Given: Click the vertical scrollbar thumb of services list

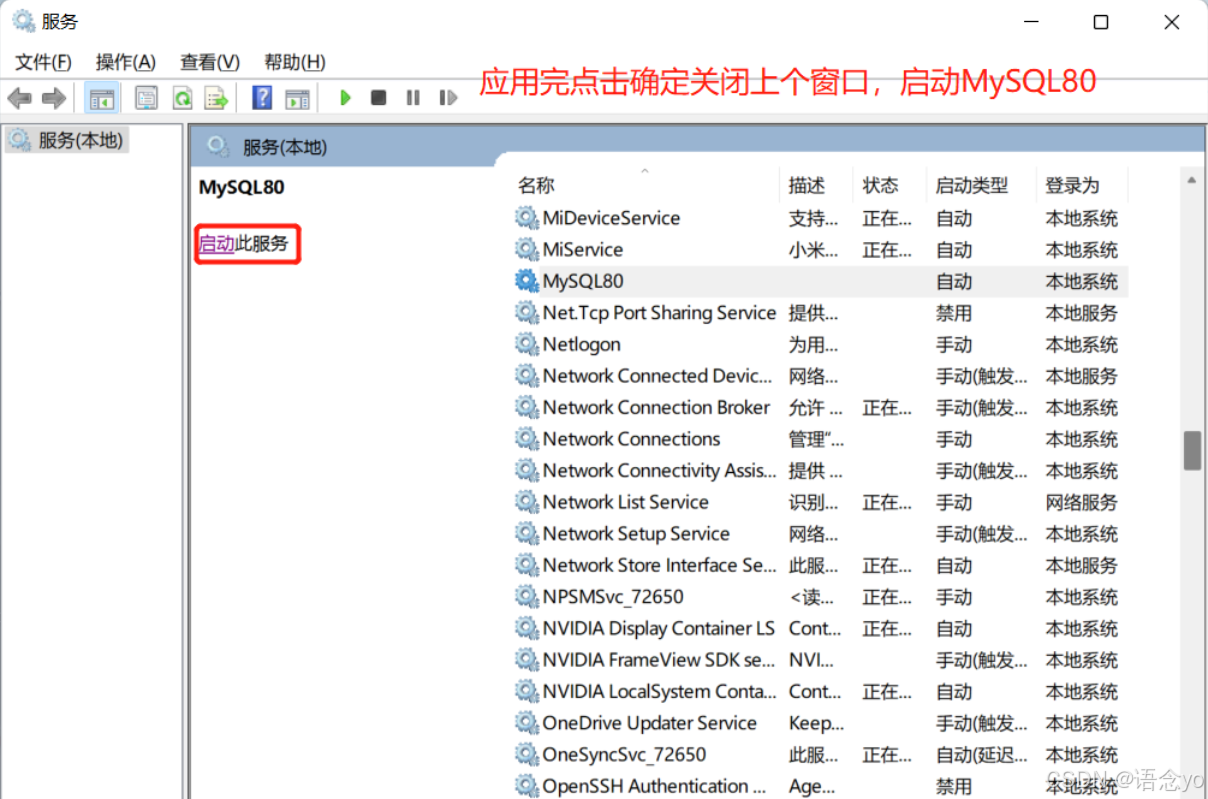Looking at the screenshot, I should [1192, 450].
